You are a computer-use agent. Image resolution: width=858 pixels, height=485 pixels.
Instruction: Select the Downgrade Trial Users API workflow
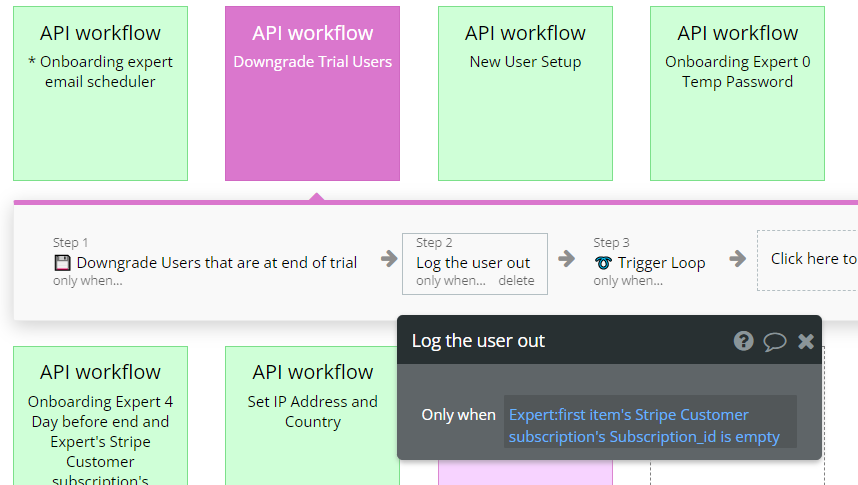point(312,93)
